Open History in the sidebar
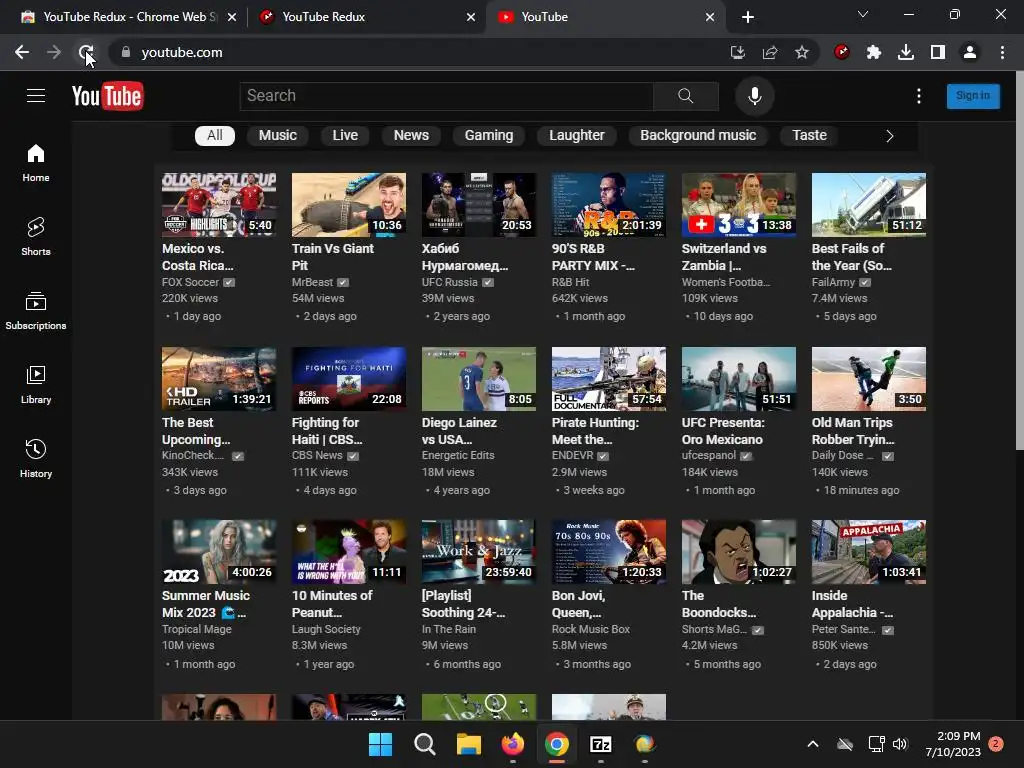Screen dimensions: 1024x768 pyautogui.click(x=36, y=458)
